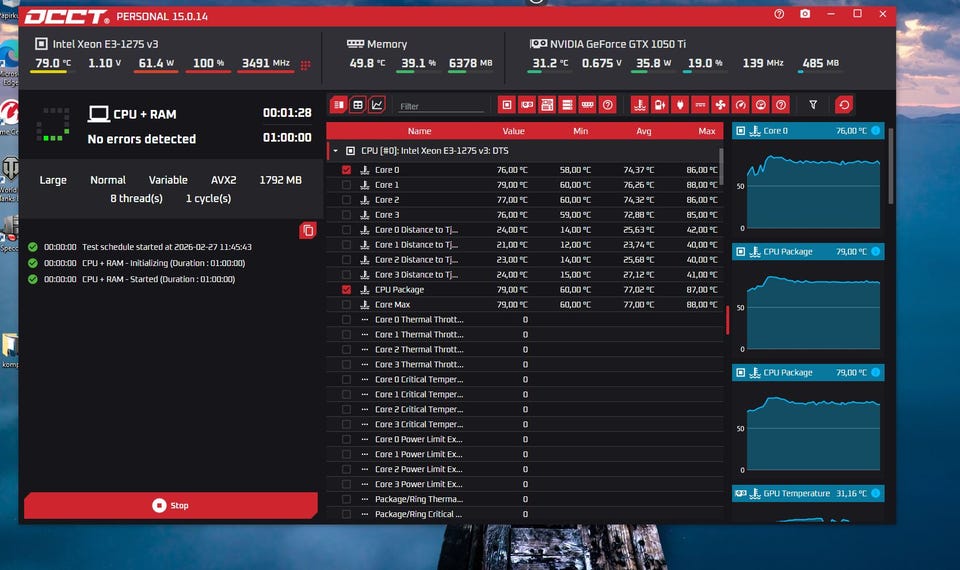Image resolution: width=960 pixels, height=570 pixels.
Task: Switch to the table-and-graph split view
Action: [339, 105]
